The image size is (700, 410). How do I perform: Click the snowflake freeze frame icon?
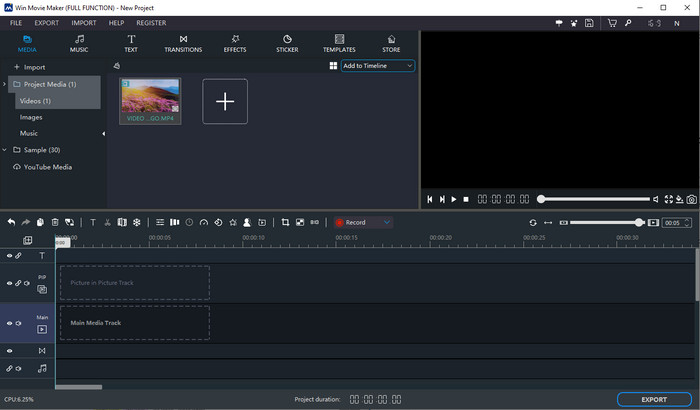(x=137, y=222)
